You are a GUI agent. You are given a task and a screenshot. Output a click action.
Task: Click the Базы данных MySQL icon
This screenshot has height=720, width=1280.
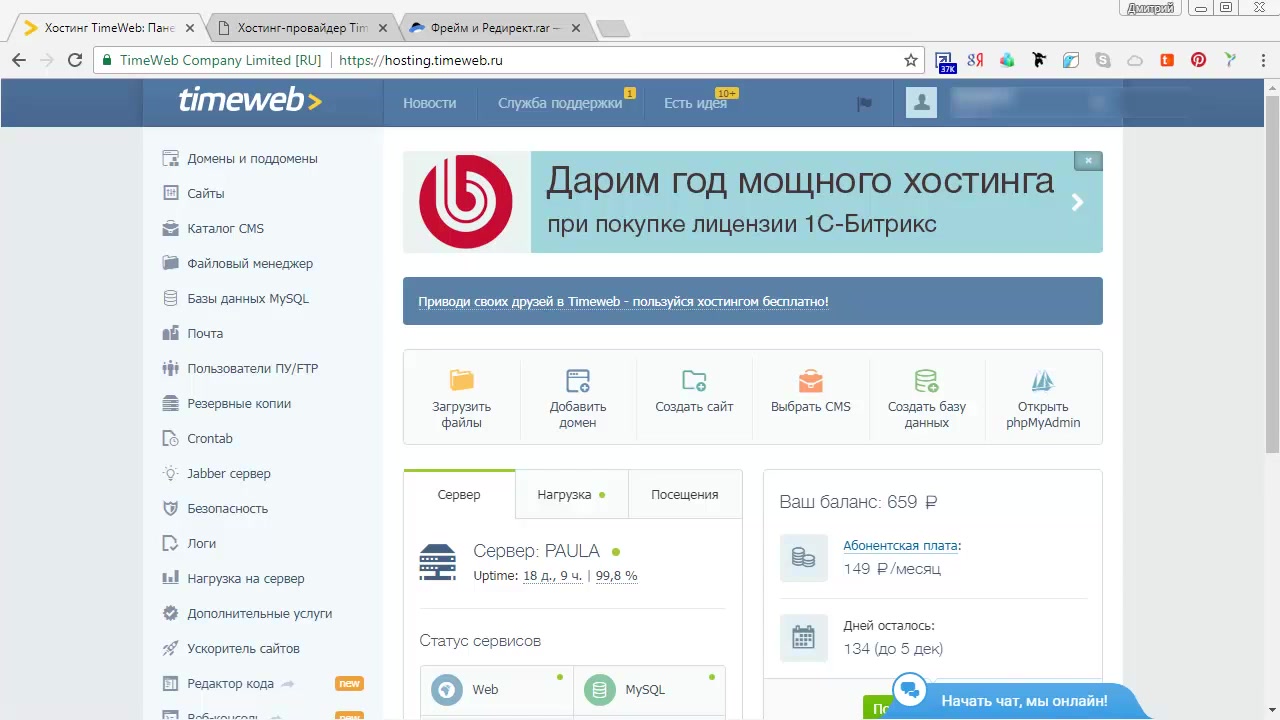170,298
